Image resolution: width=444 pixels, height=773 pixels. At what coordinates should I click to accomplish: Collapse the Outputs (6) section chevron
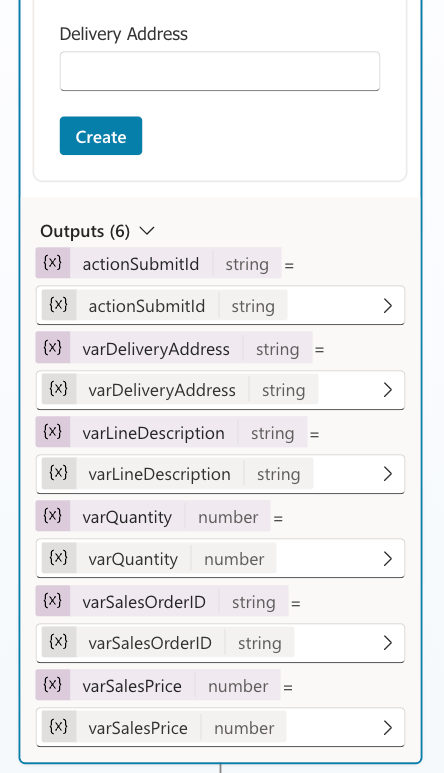pyautogui.click(x=147, y=231)
